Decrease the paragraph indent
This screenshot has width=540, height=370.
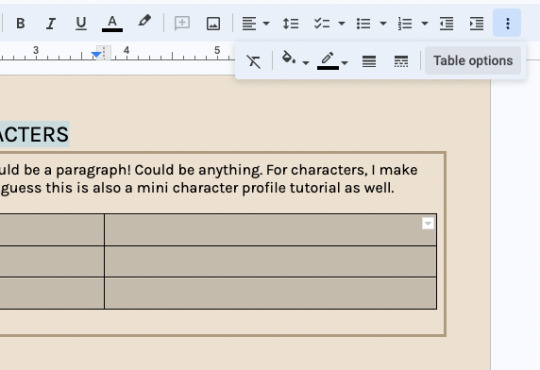[446, 23]
